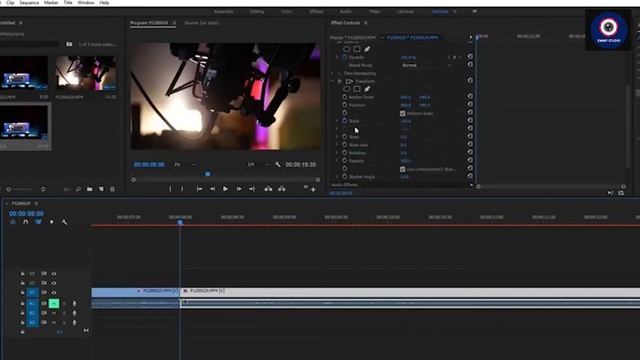Select the highlighted sequence thumbnail in Project panel
Screen dimensions: 640x360
click(24, 122)
